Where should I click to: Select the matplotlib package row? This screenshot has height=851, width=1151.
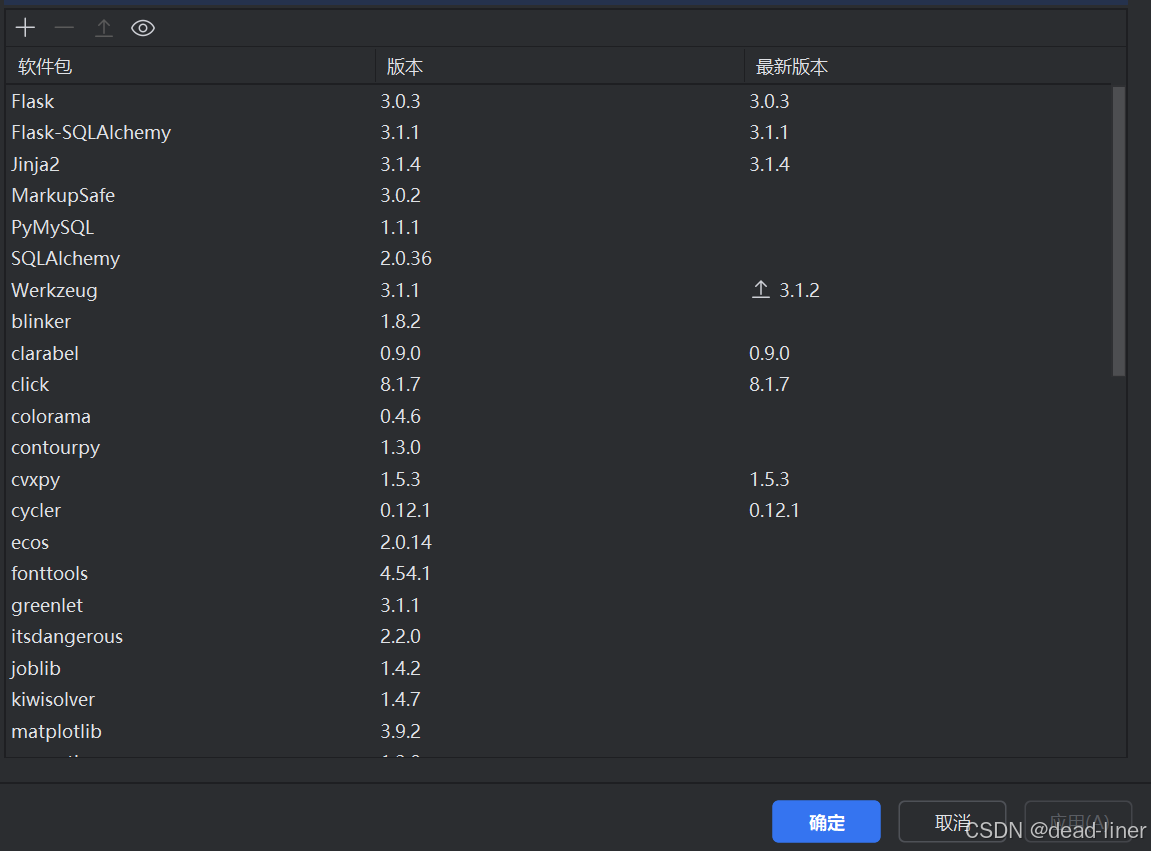[x=559, y=731]
